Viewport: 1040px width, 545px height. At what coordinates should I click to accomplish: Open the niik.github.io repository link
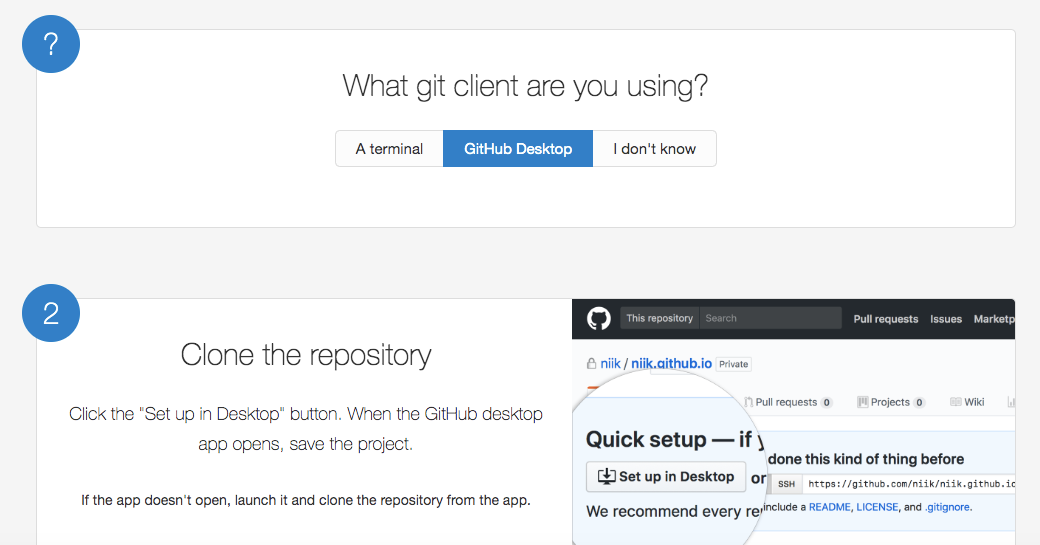coord(671,363)
